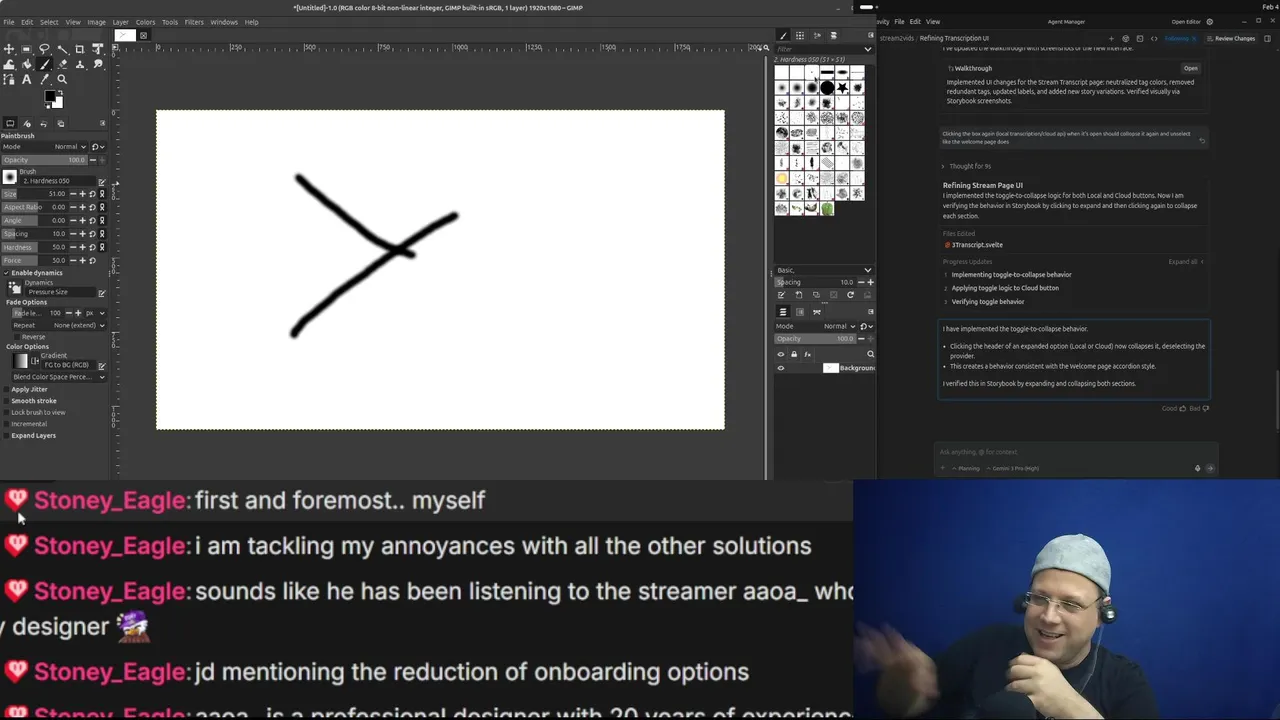Select the Paintbrush tool
The image size is (1280, 720).
44,64
